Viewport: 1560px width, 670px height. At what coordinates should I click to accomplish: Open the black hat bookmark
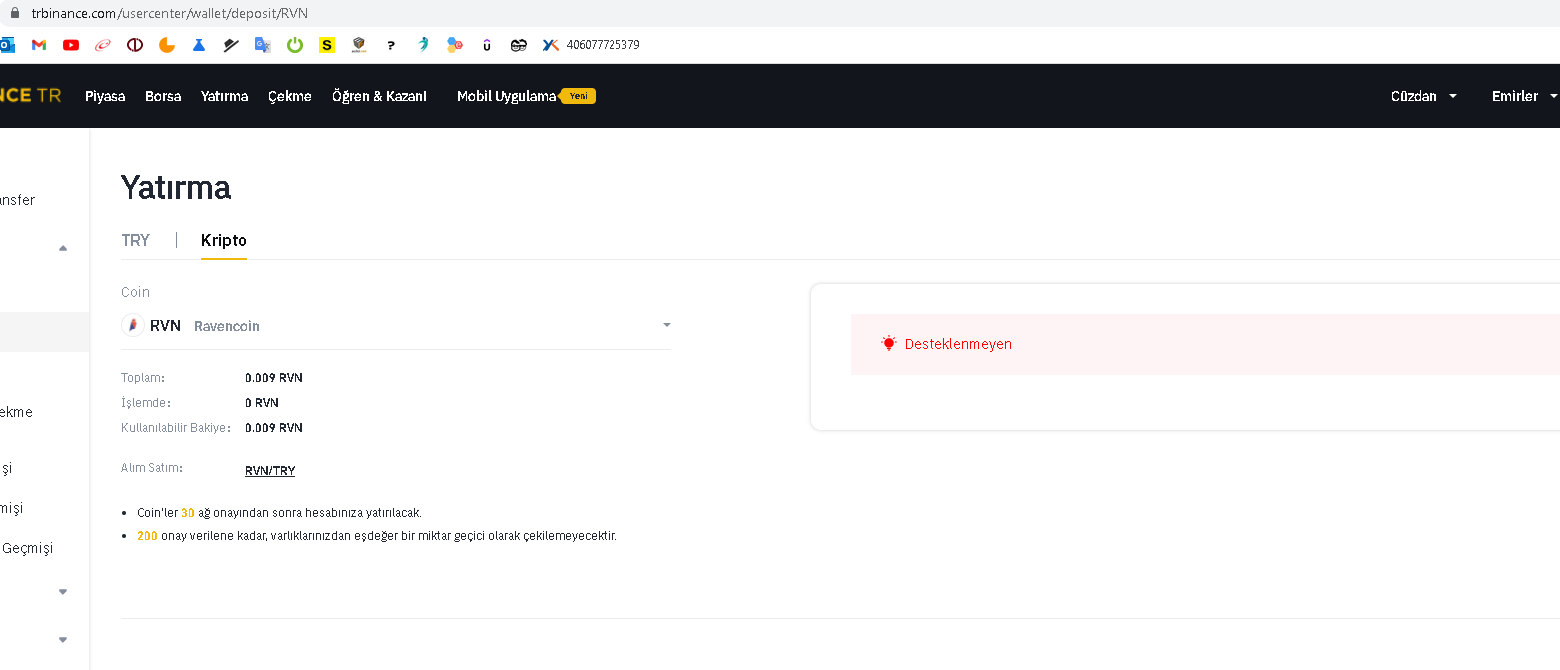click(x=231, y=45)
